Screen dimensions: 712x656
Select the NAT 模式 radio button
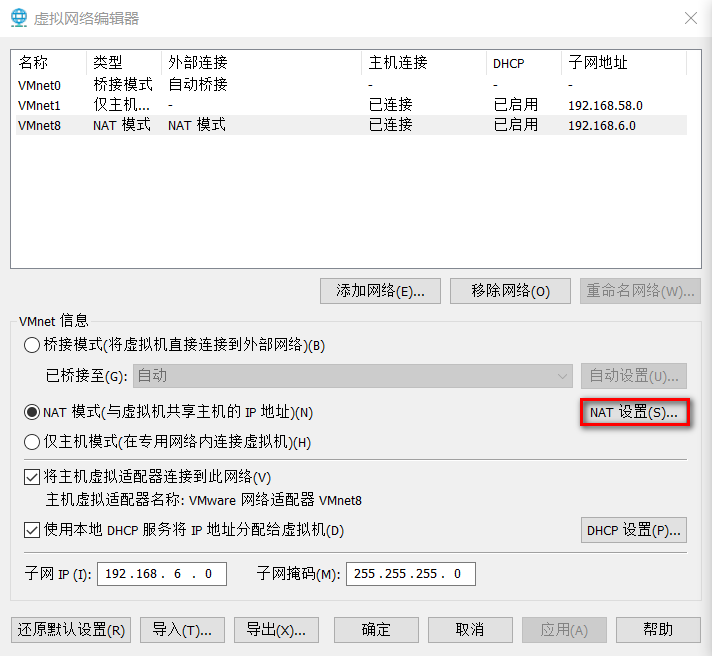(32, 412)
